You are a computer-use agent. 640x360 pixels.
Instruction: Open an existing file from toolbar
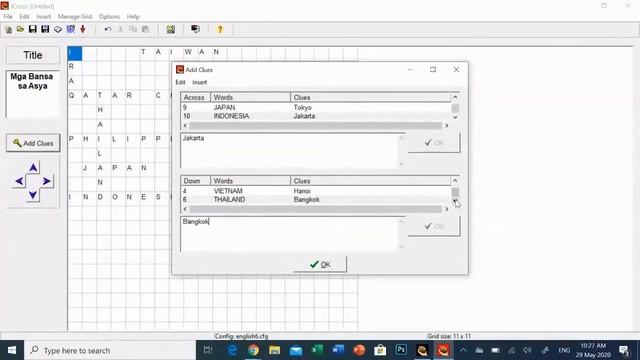(x=20, y=29)
